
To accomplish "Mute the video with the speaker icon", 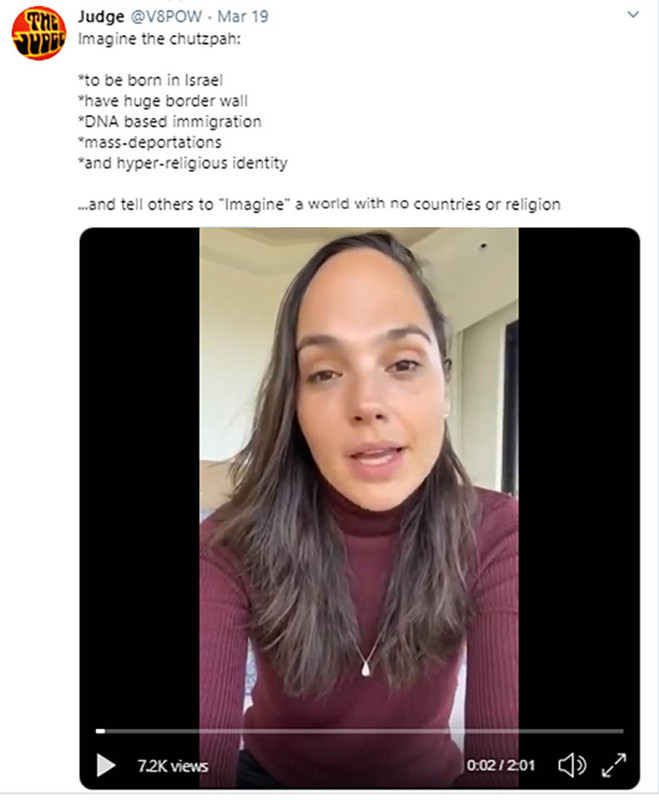I will [572, 765].
